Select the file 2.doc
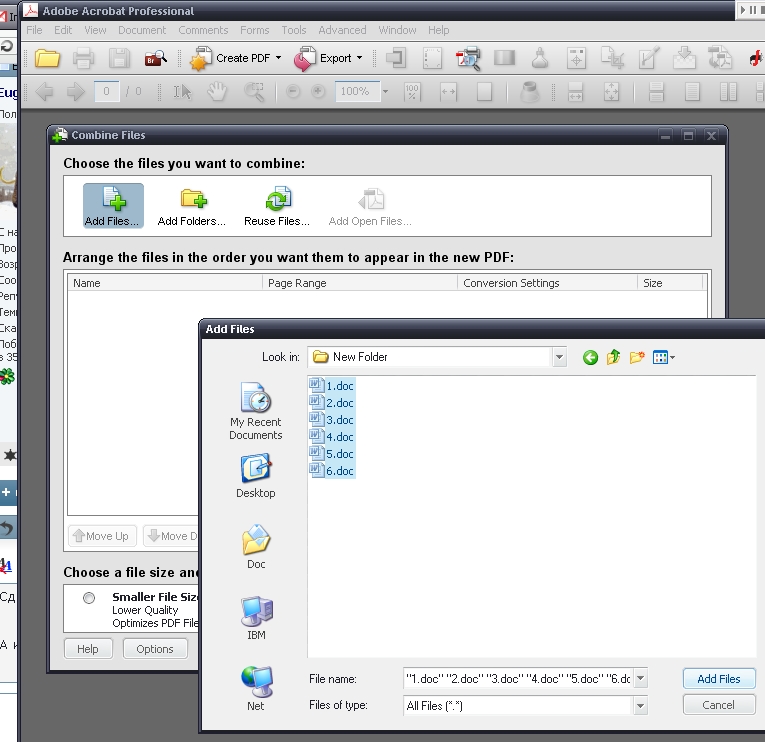Screen dimensions: 765x742 click(x=332, y=403)
